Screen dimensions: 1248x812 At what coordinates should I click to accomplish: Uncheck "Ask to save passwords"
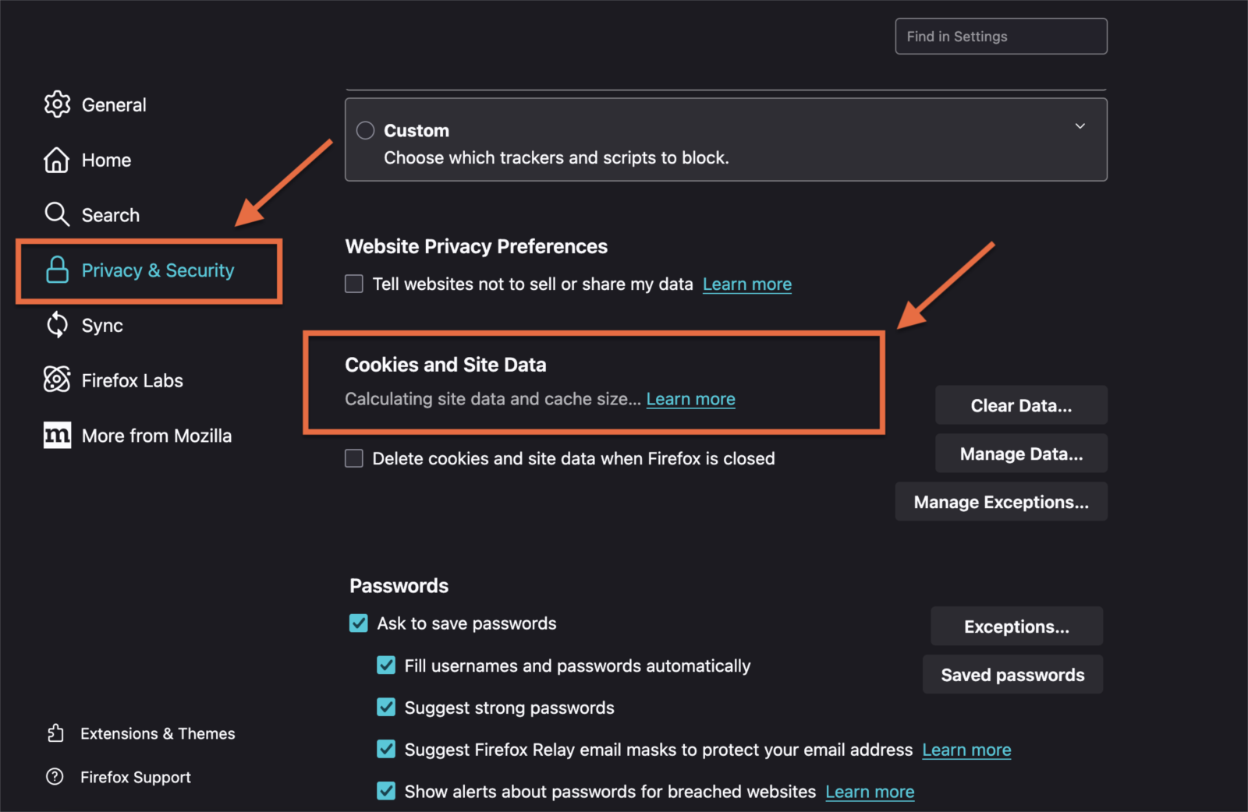[358, 623]
